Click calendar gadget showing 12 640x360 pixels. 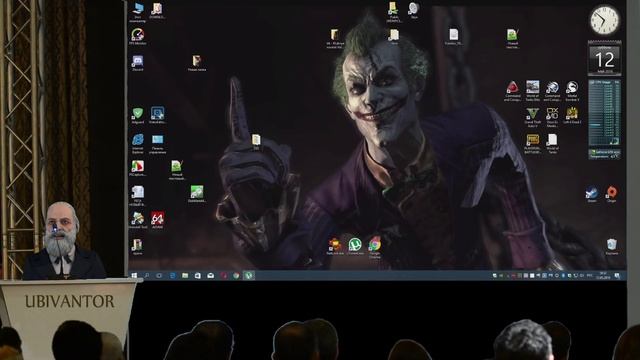604,58
